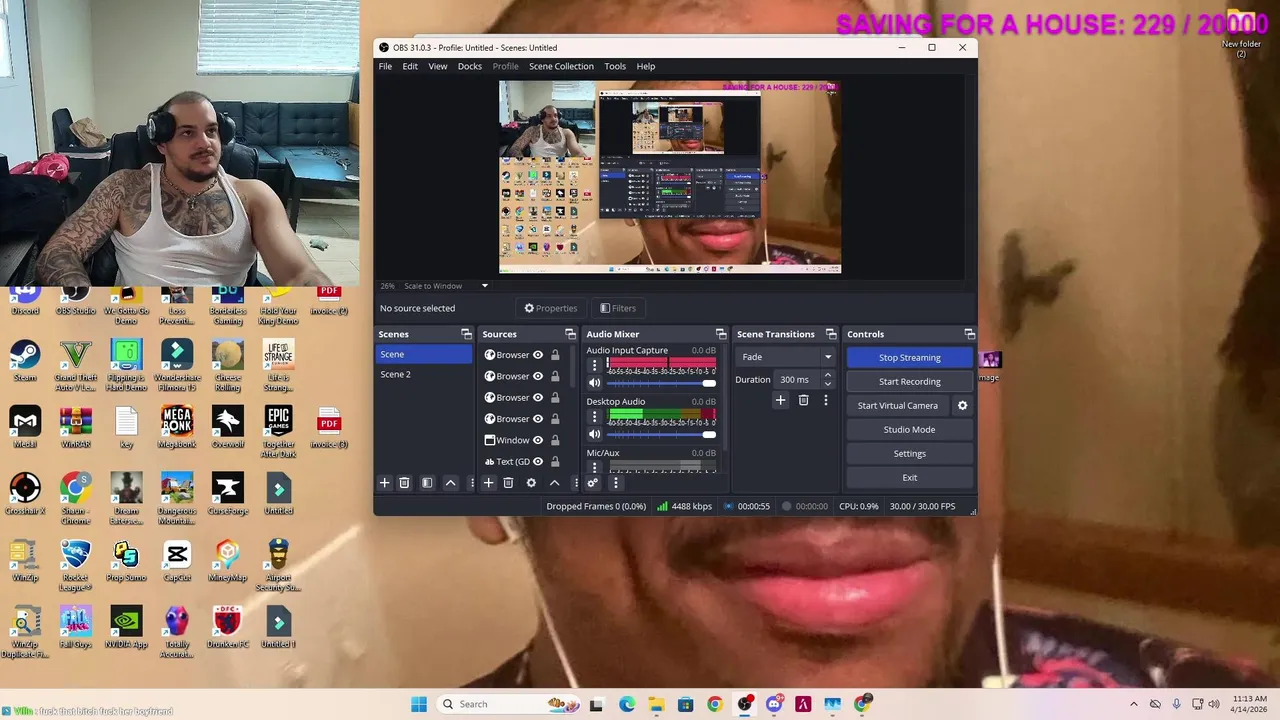1280x720 pixels.
Task: Open NVIDIA App desktop icon
Action: (126, 627)
